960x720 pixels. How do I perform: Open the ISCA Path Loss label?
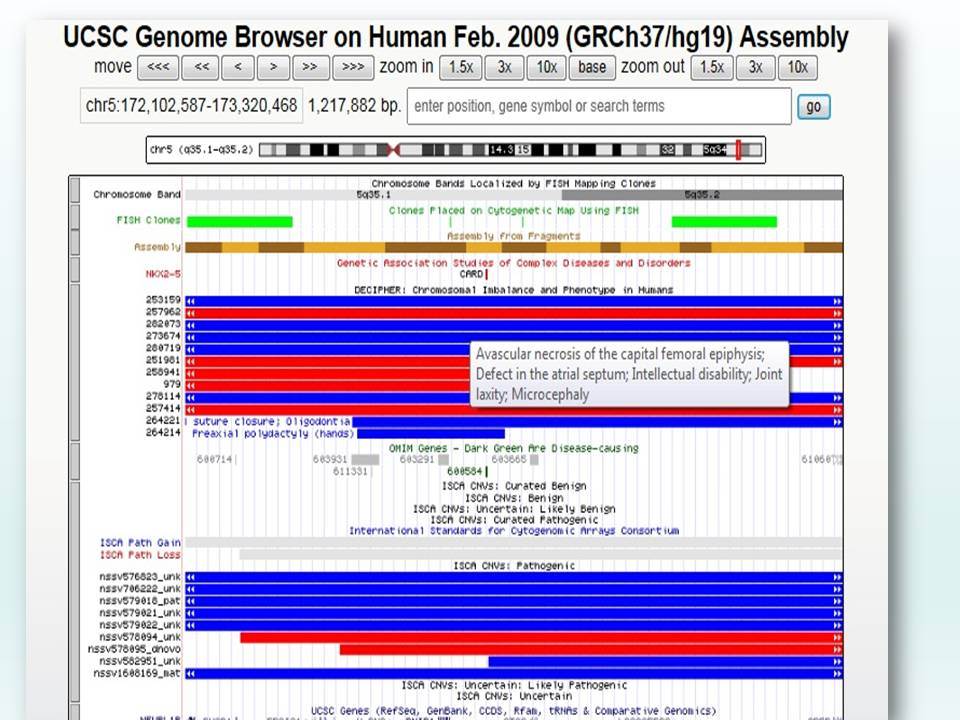coord(140,555)
